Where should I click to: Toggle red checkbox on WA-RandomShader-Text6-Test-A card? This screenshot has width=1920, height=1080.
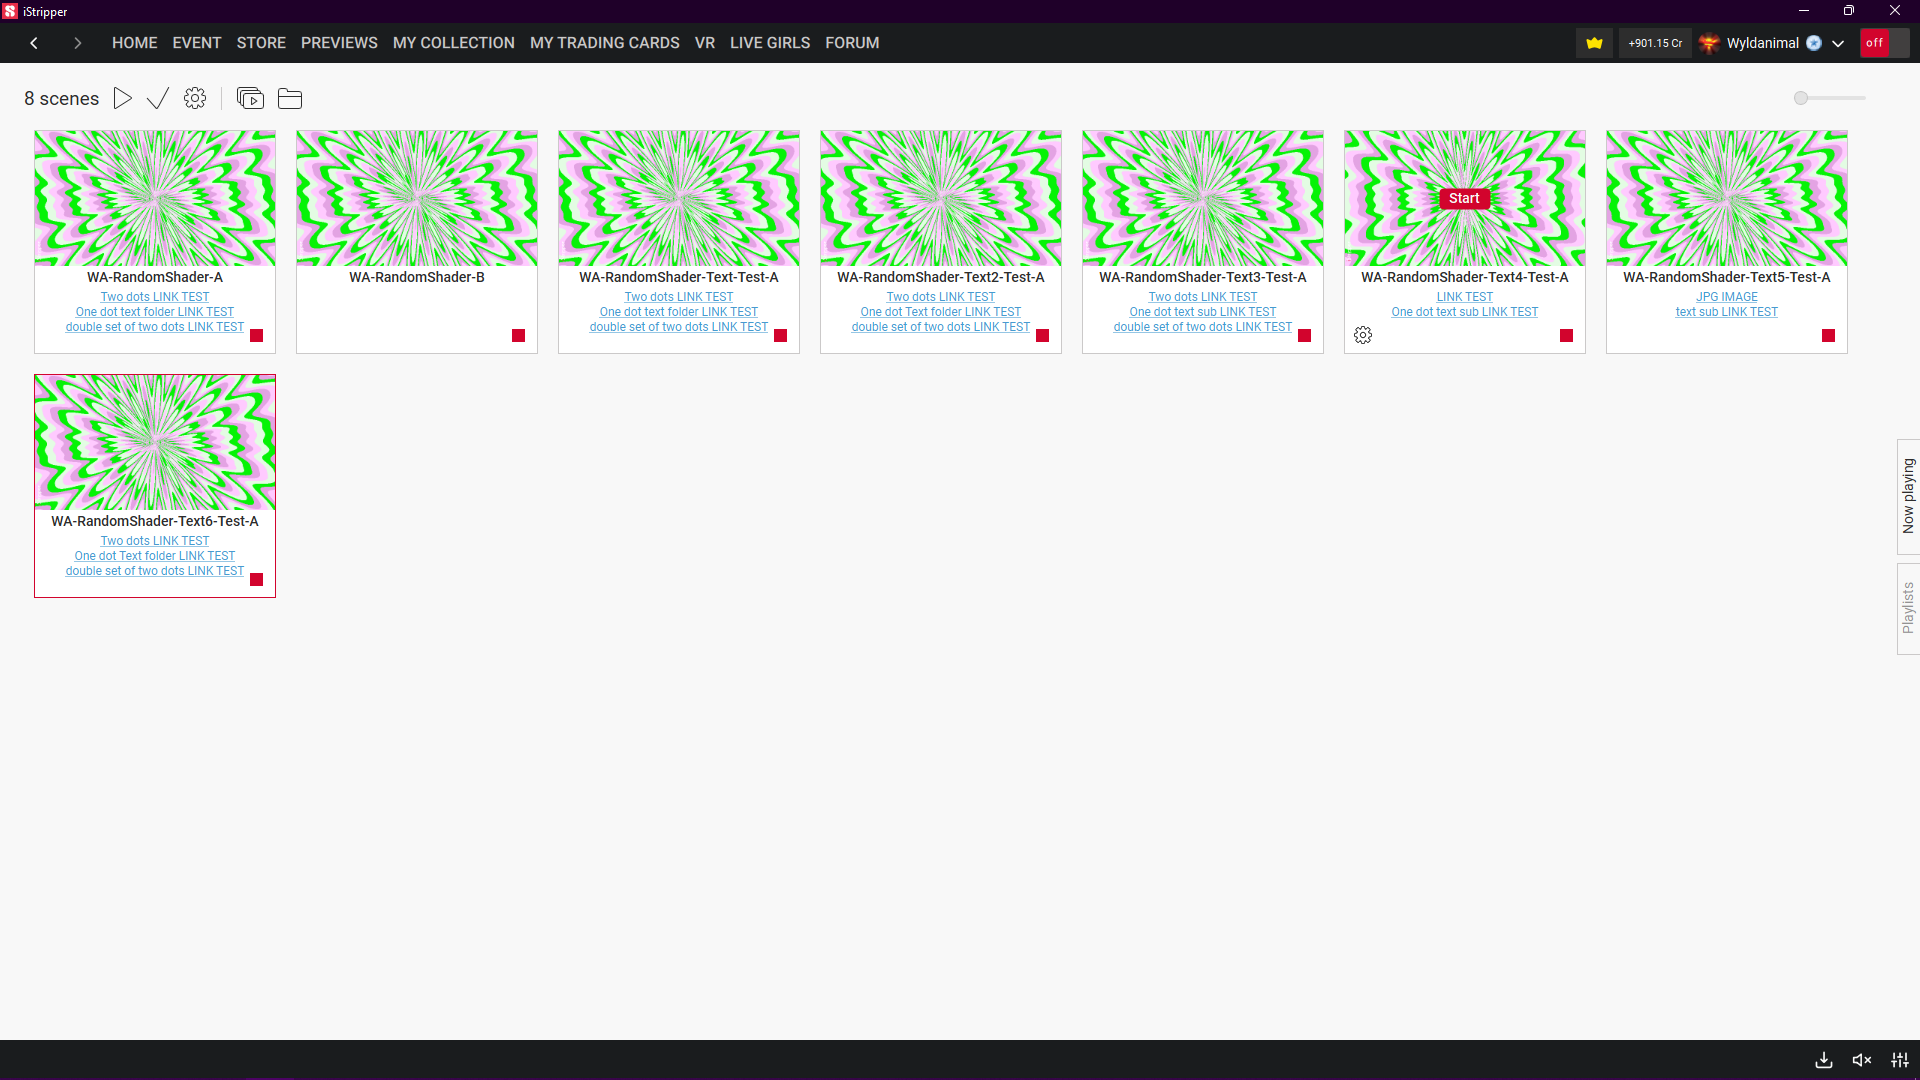(x=256, y=580)
